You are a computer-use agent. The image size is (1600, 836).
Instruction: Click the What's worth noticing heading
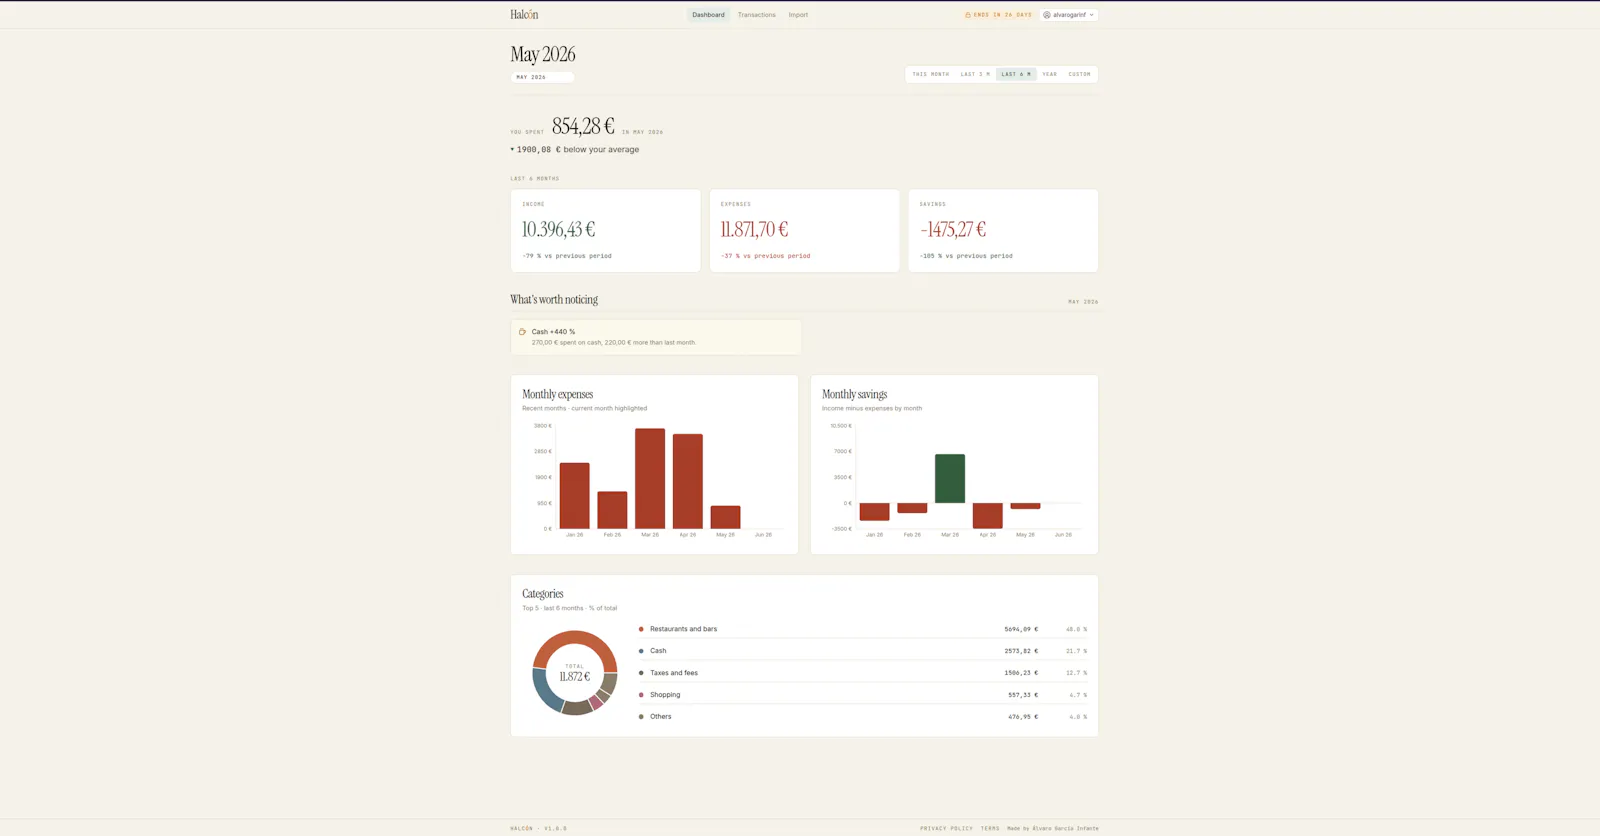pyautogui.click(x=554, y=300)
